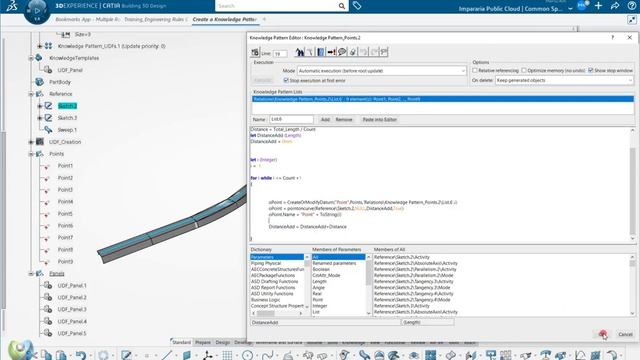Expand the Sketch.3 node
640x360 pixels.
point(40,118)
